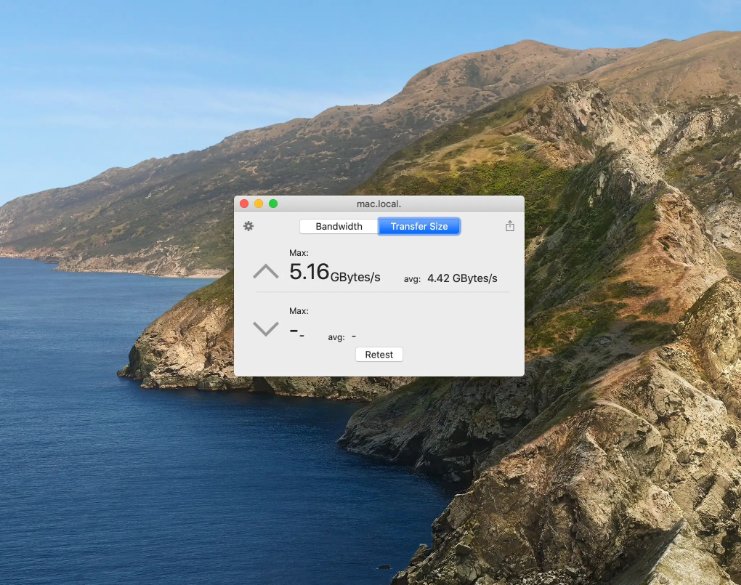Select the Transfer Size tab
This screenshot has height=585, width=741.
419,227
